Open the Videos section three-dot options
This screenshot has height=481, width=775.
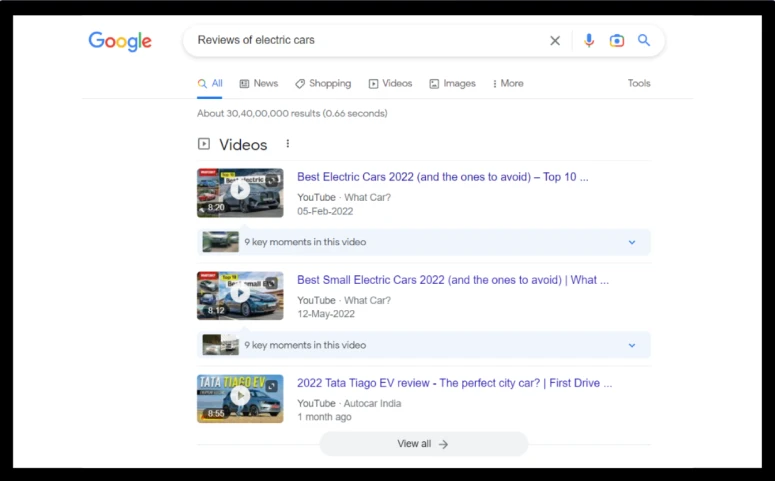coord(288,144)
